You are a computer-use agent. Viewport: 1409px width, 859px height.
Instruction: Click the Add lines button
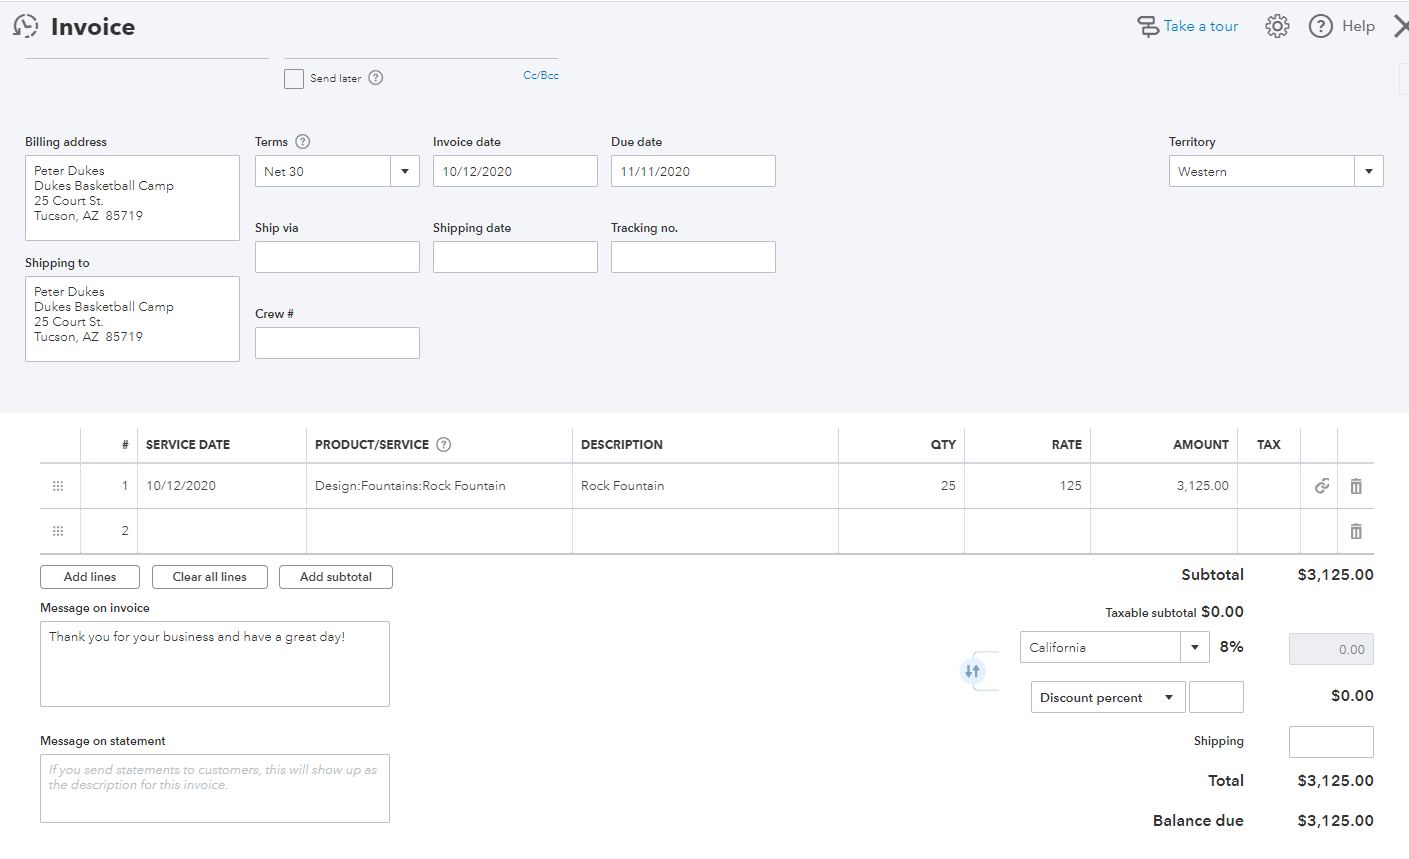90,577
